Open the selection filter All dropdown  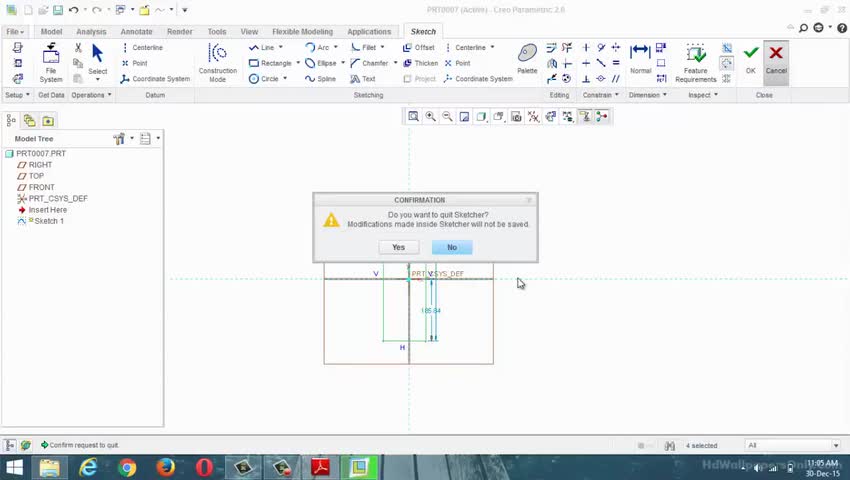793,445
